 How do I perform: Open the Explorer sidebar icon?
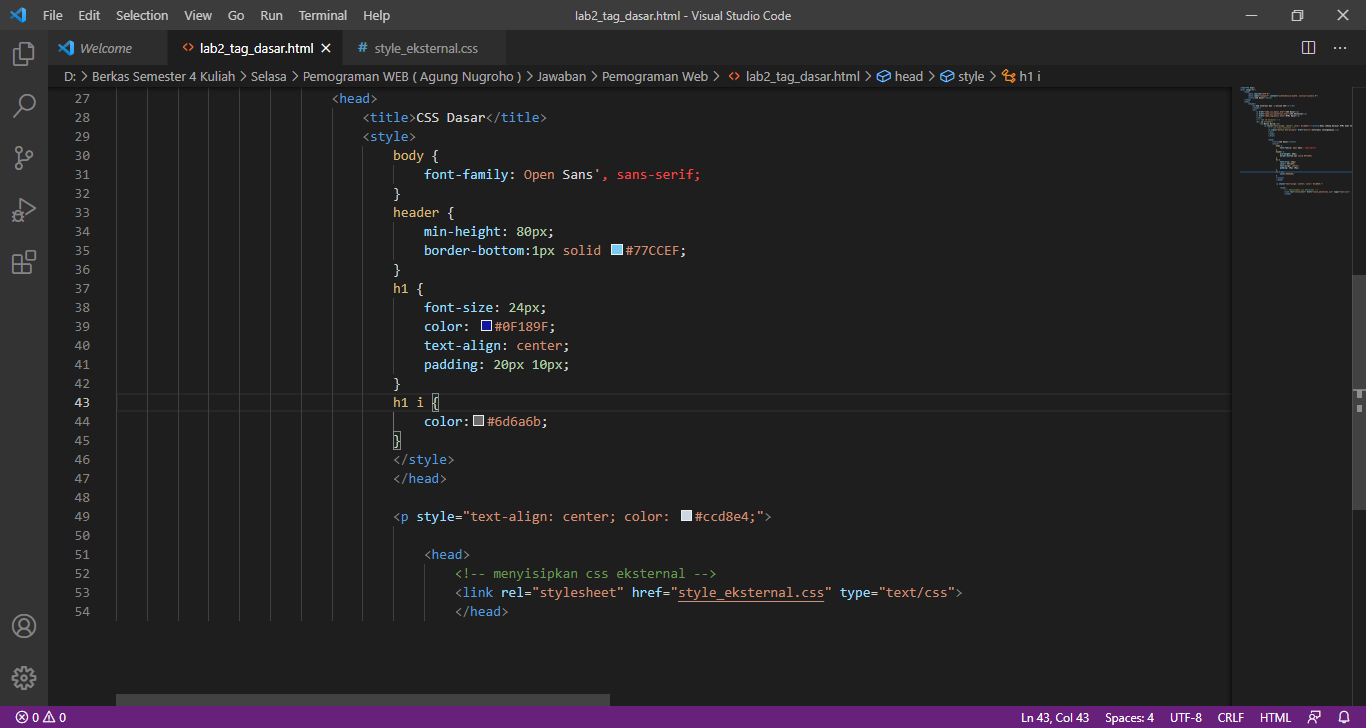pyautogui.click(x=24, y=55)
